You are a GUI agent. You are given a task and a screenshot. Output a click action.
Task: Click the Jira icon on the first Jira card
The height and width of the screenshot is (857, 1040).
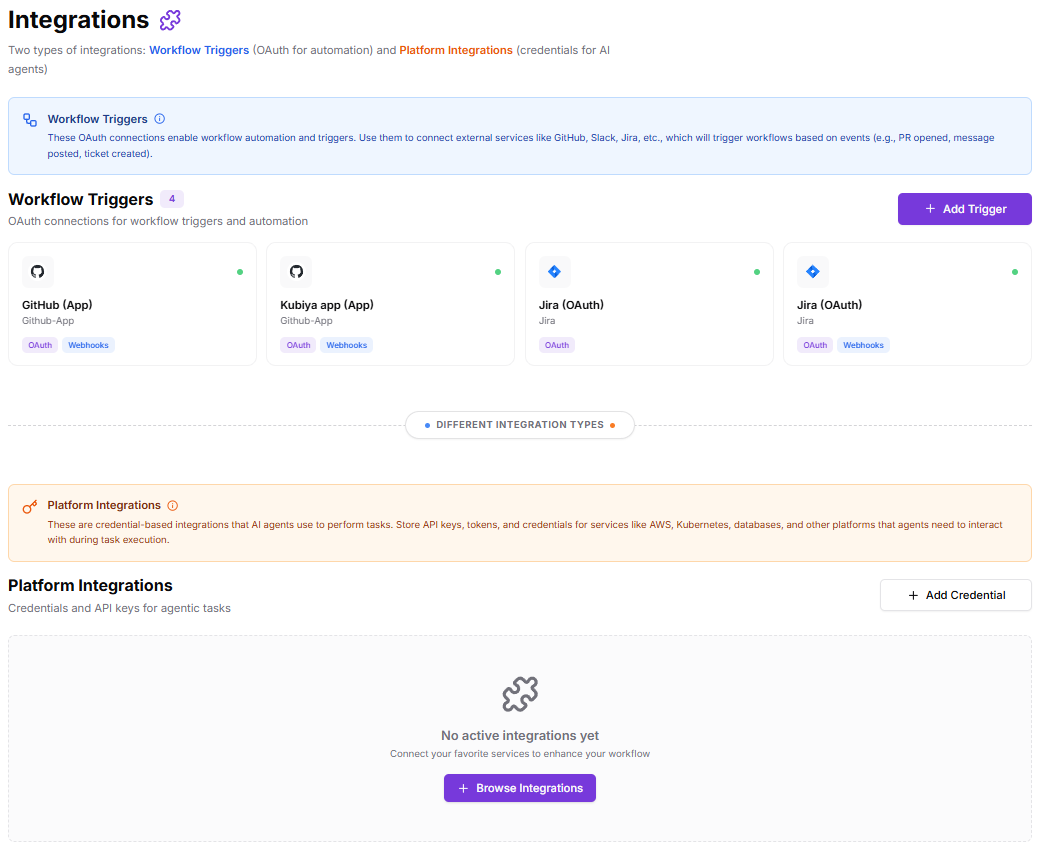554,271
